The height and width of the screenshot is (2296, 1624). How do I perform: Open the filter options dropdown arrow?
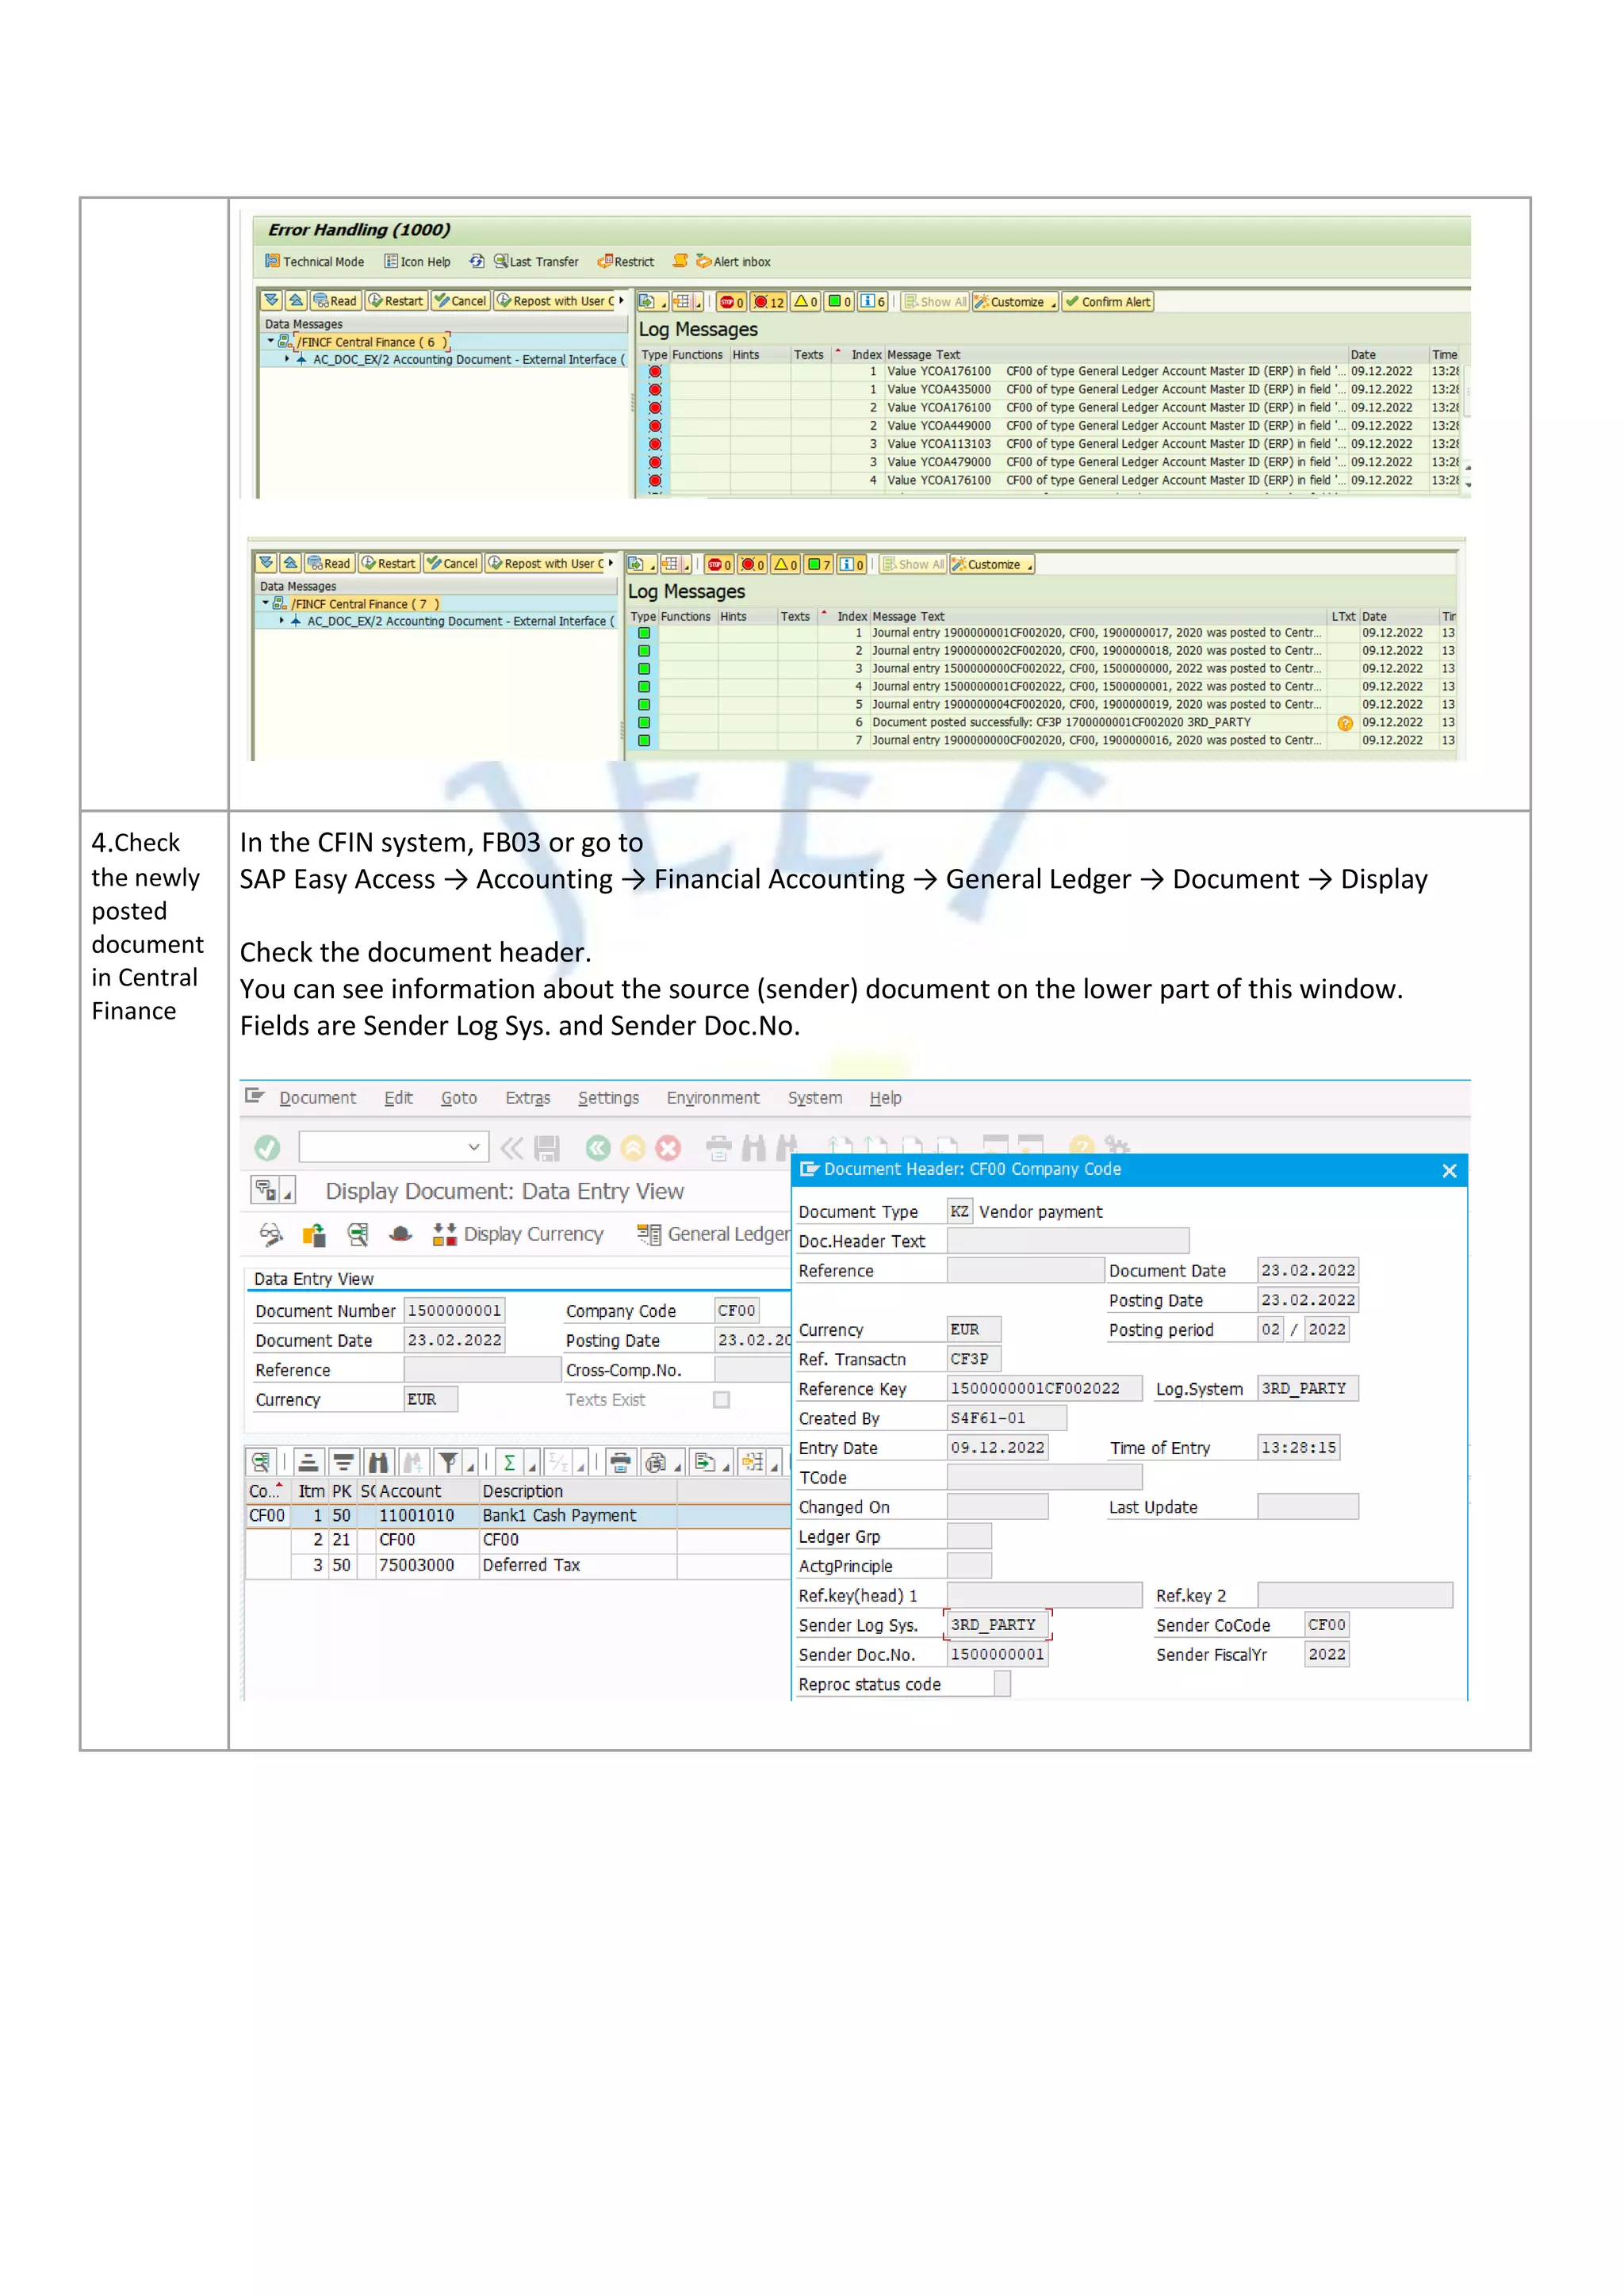(471, 1466)
